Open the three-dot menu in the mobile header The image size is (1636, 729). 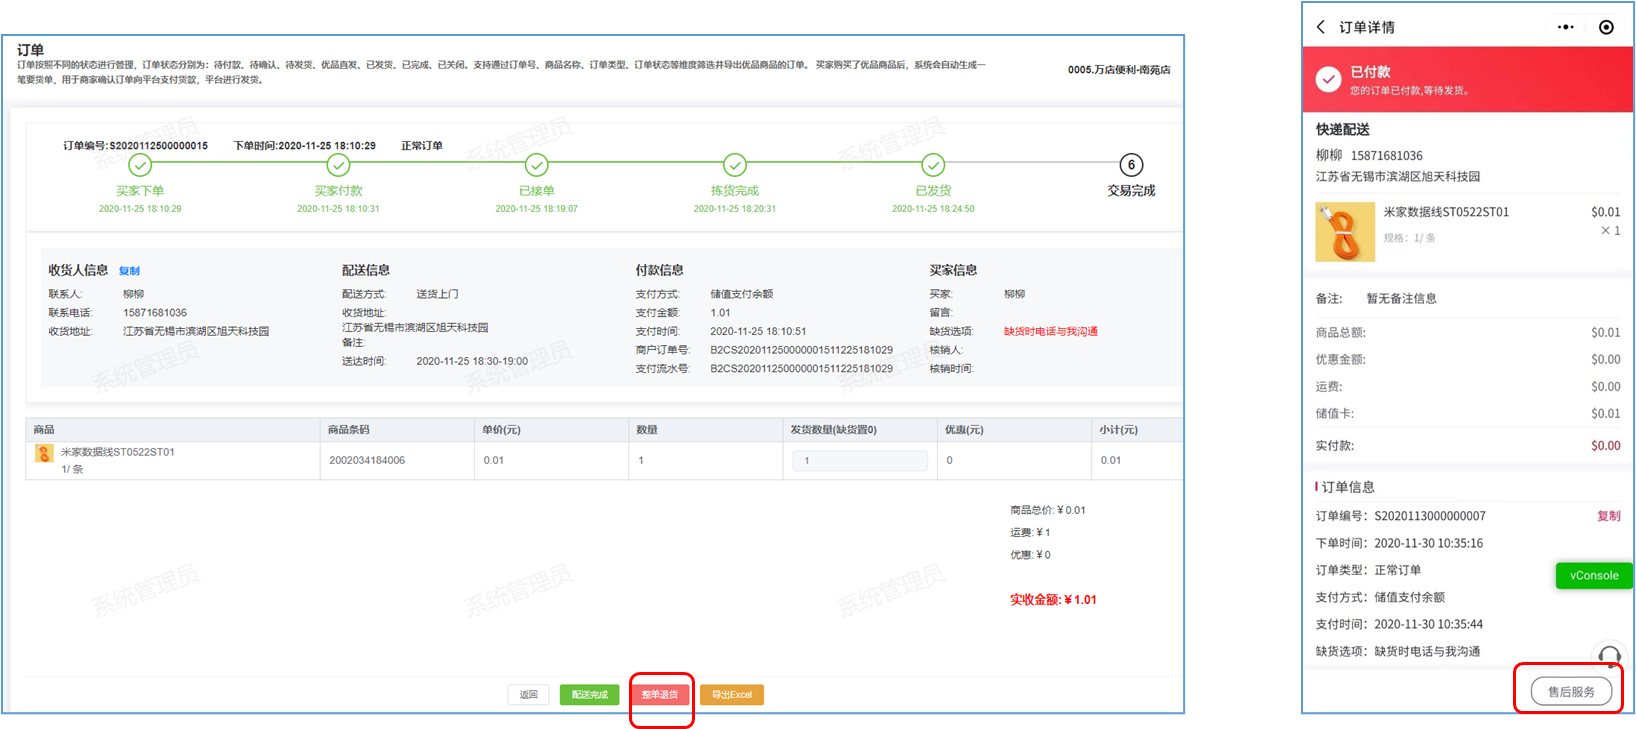pos(1566,27)
